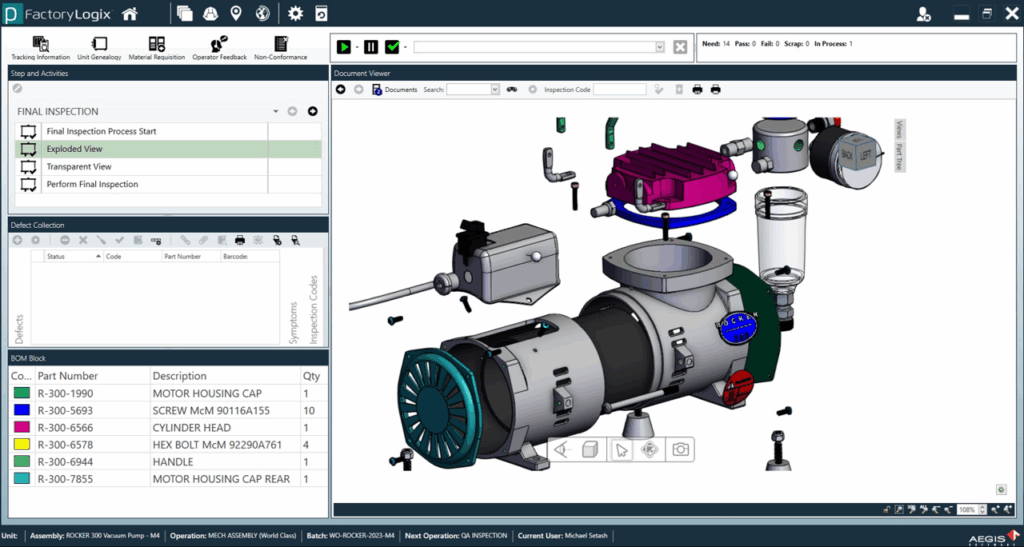The height and width of the screenshot is (547, 1024).
Task: Select the Transparent View step
Action: [79, 167]
